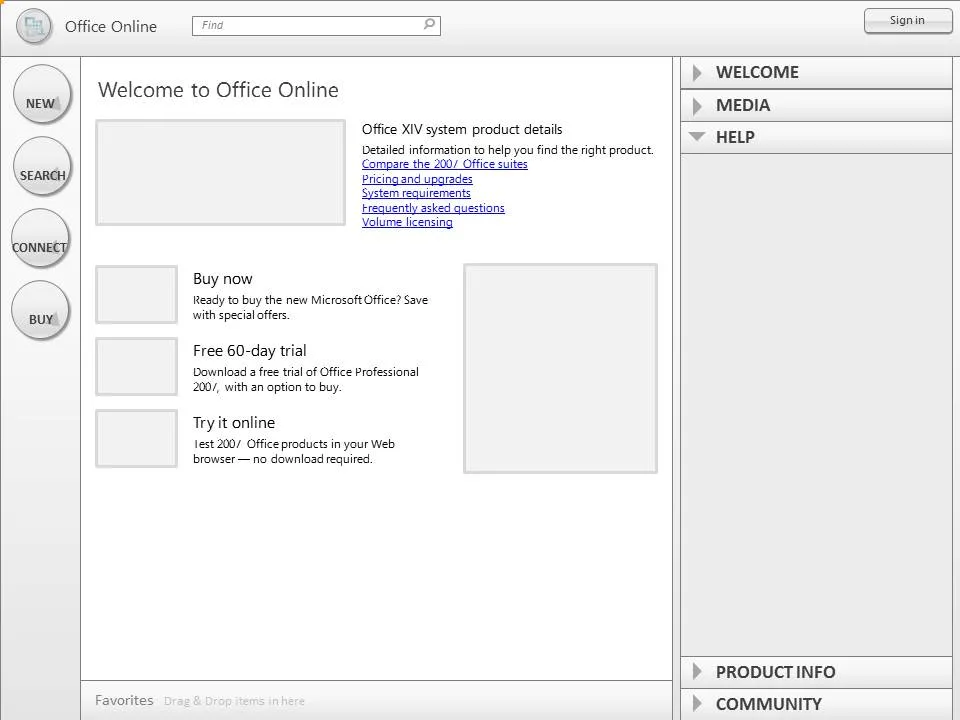The width and height of the screenshot is (960, 720).
Task: Select the MEDIA panel header label
Action: (x=743, y=105)
